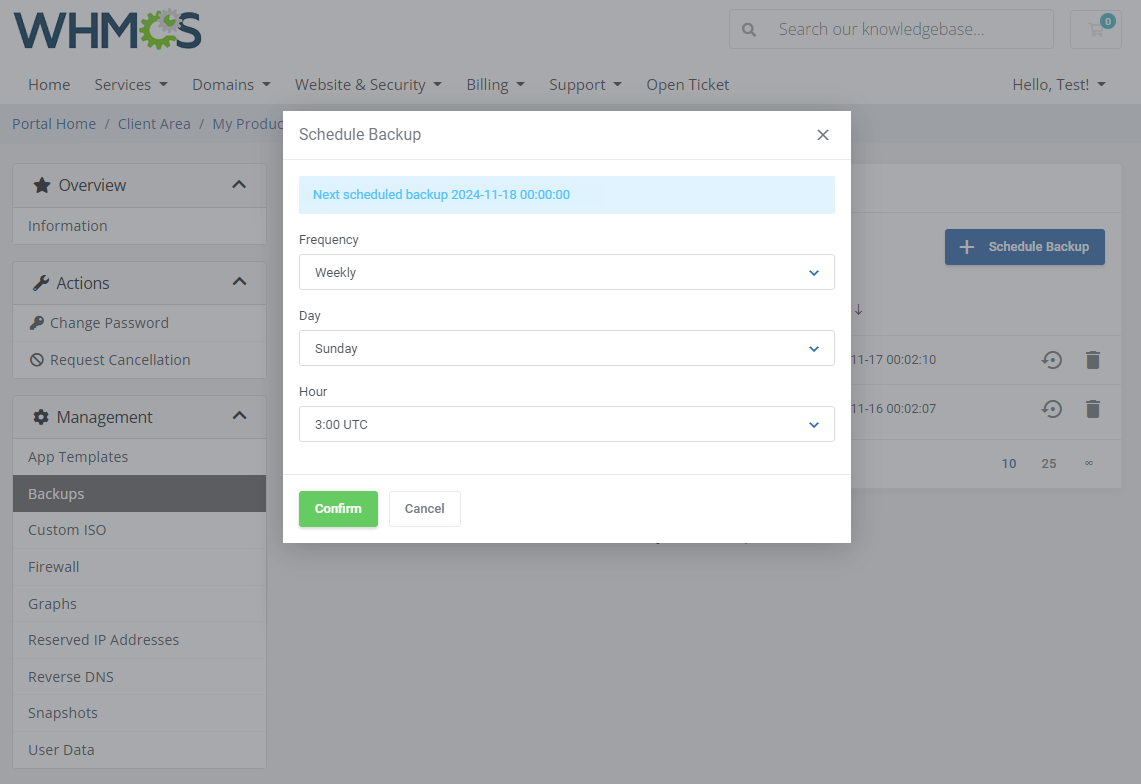Screen dimensions: 1141x784
Task: Show 25 entries per page
Action: (x=1049, y=464)
